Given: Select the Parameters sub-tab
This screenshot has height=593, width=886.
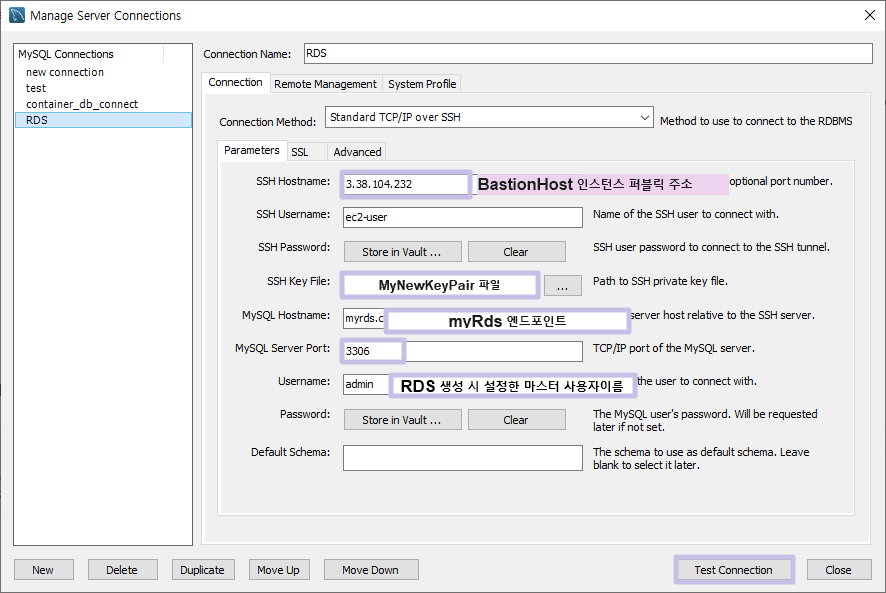Looking at the screenshot, I should point(251,150).
